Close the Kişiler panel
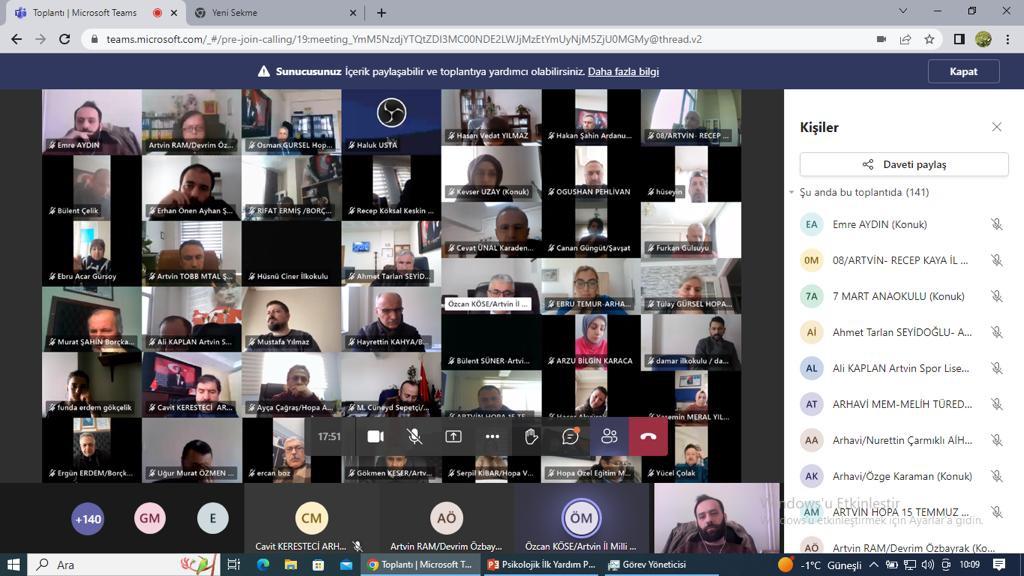Image resolution: width=1024 pixels, height=576 pixels. [996, 127]
